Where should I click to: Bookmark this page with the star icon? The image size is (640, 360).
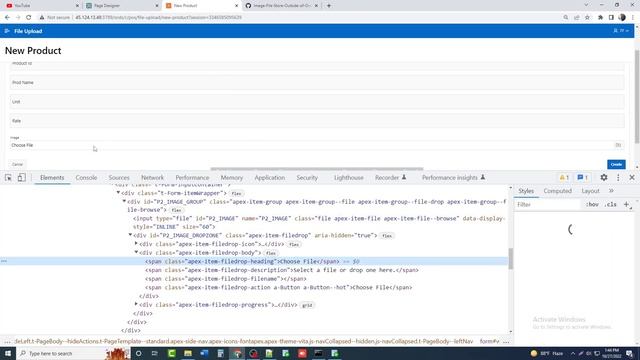(587, 18)
